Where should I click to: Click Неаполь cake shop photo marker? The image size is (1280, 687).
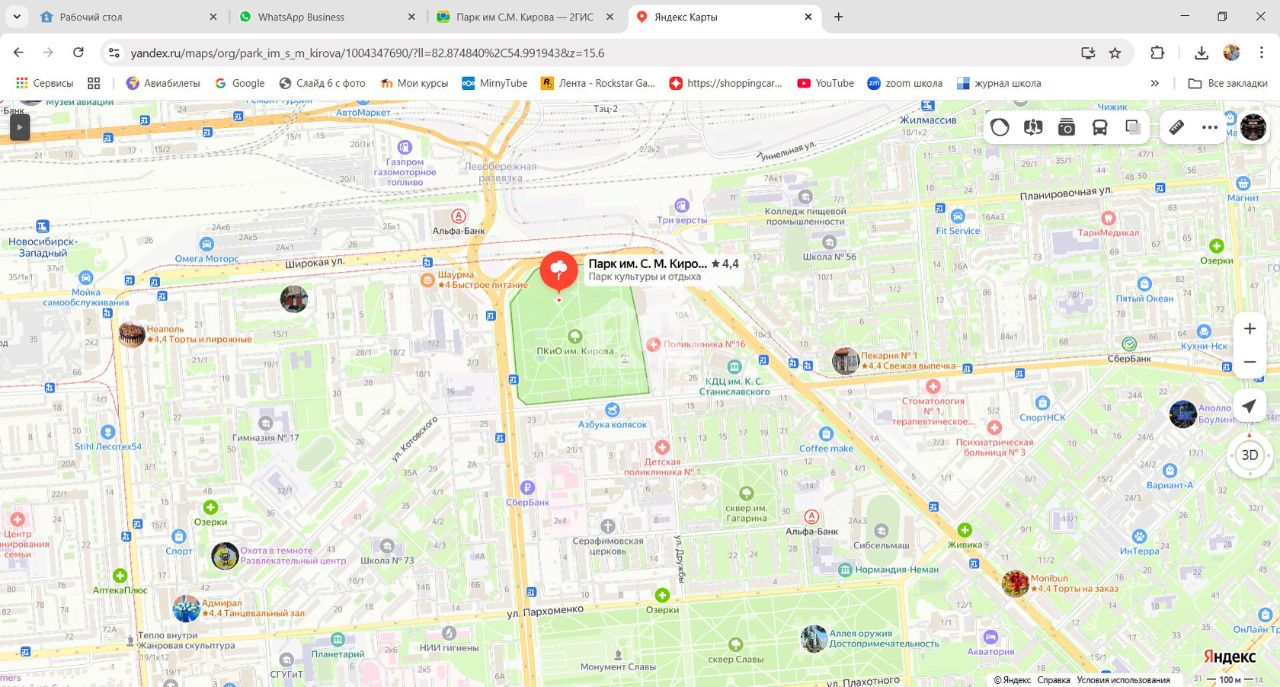pos(132,334)
